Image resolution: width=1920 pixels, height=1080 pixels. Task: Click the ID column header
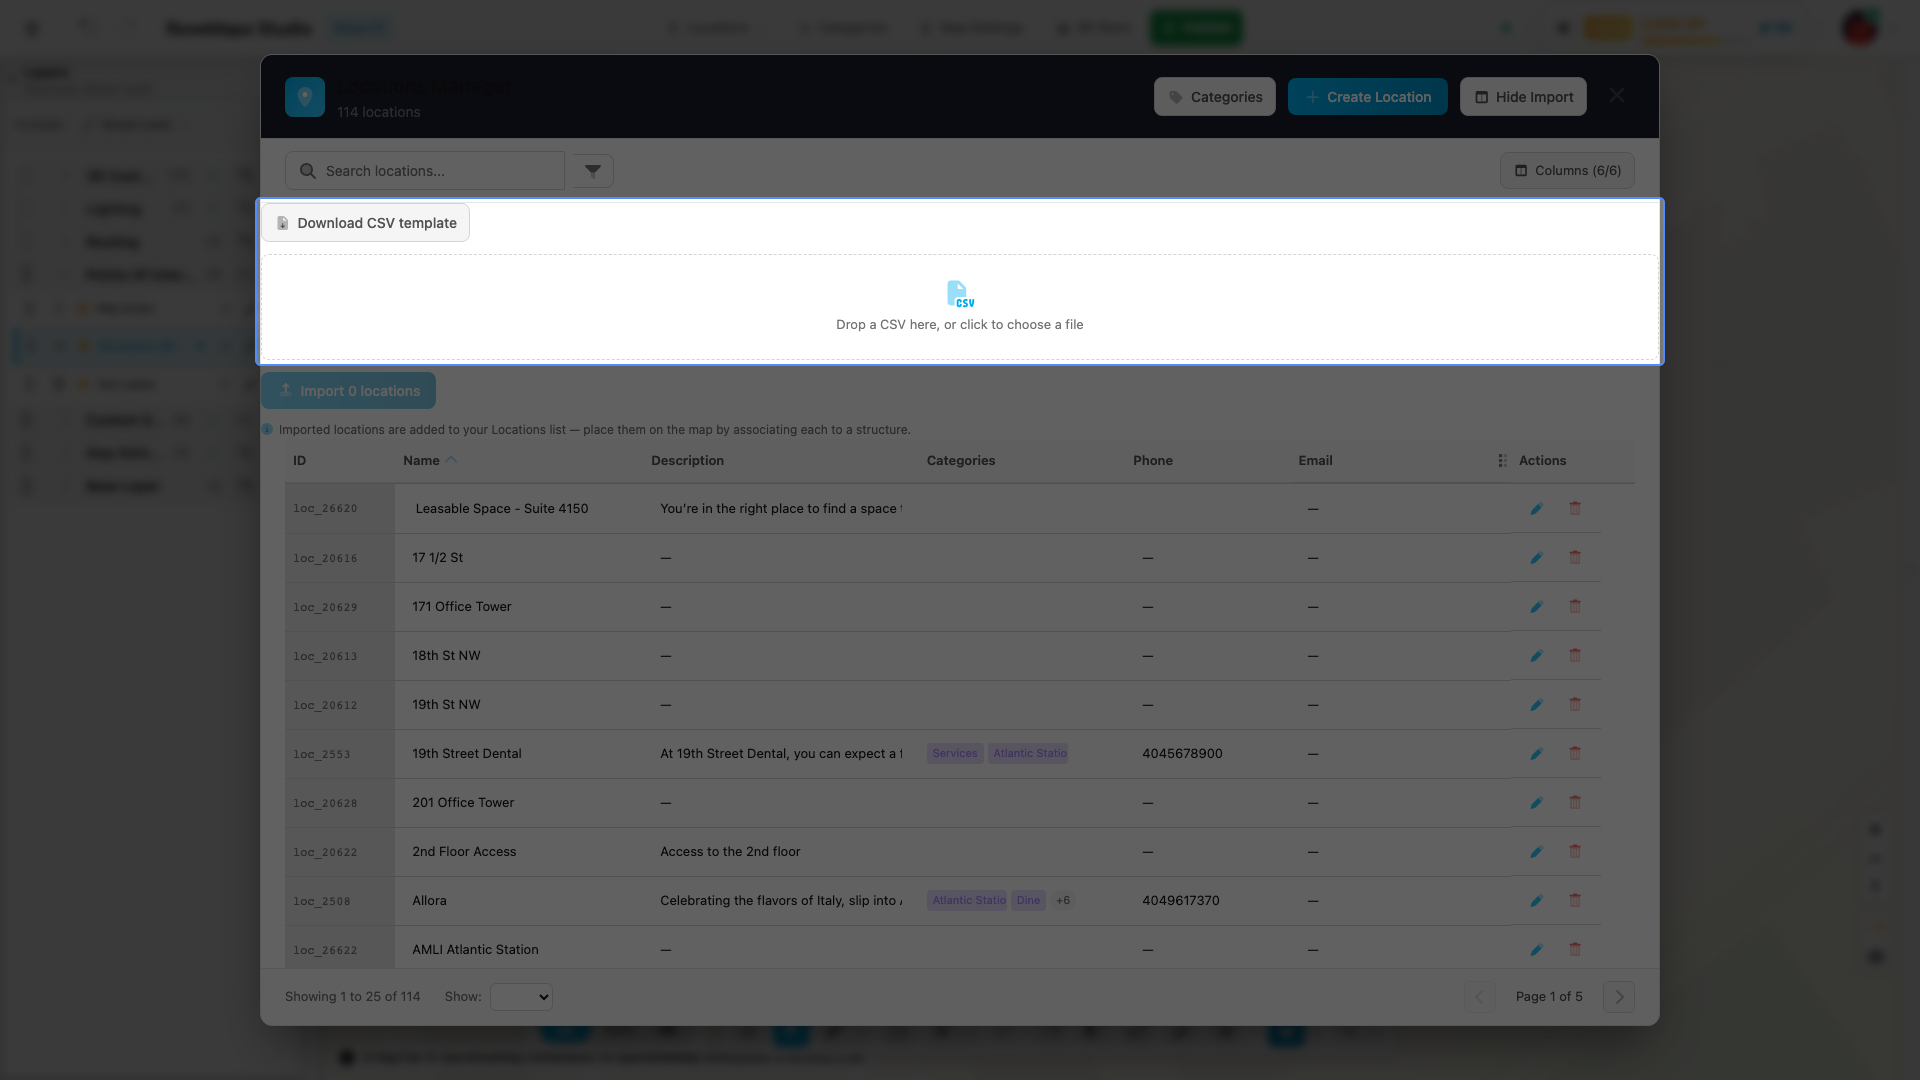coord(300,461)
